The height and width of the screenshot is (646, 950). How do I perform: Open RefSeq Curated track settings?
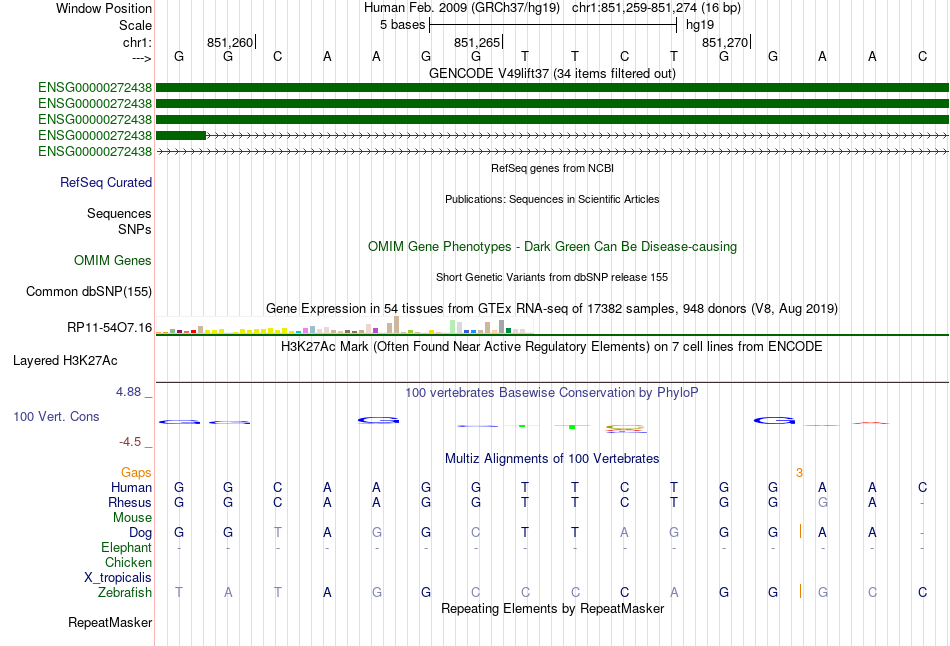click(106, 182)
